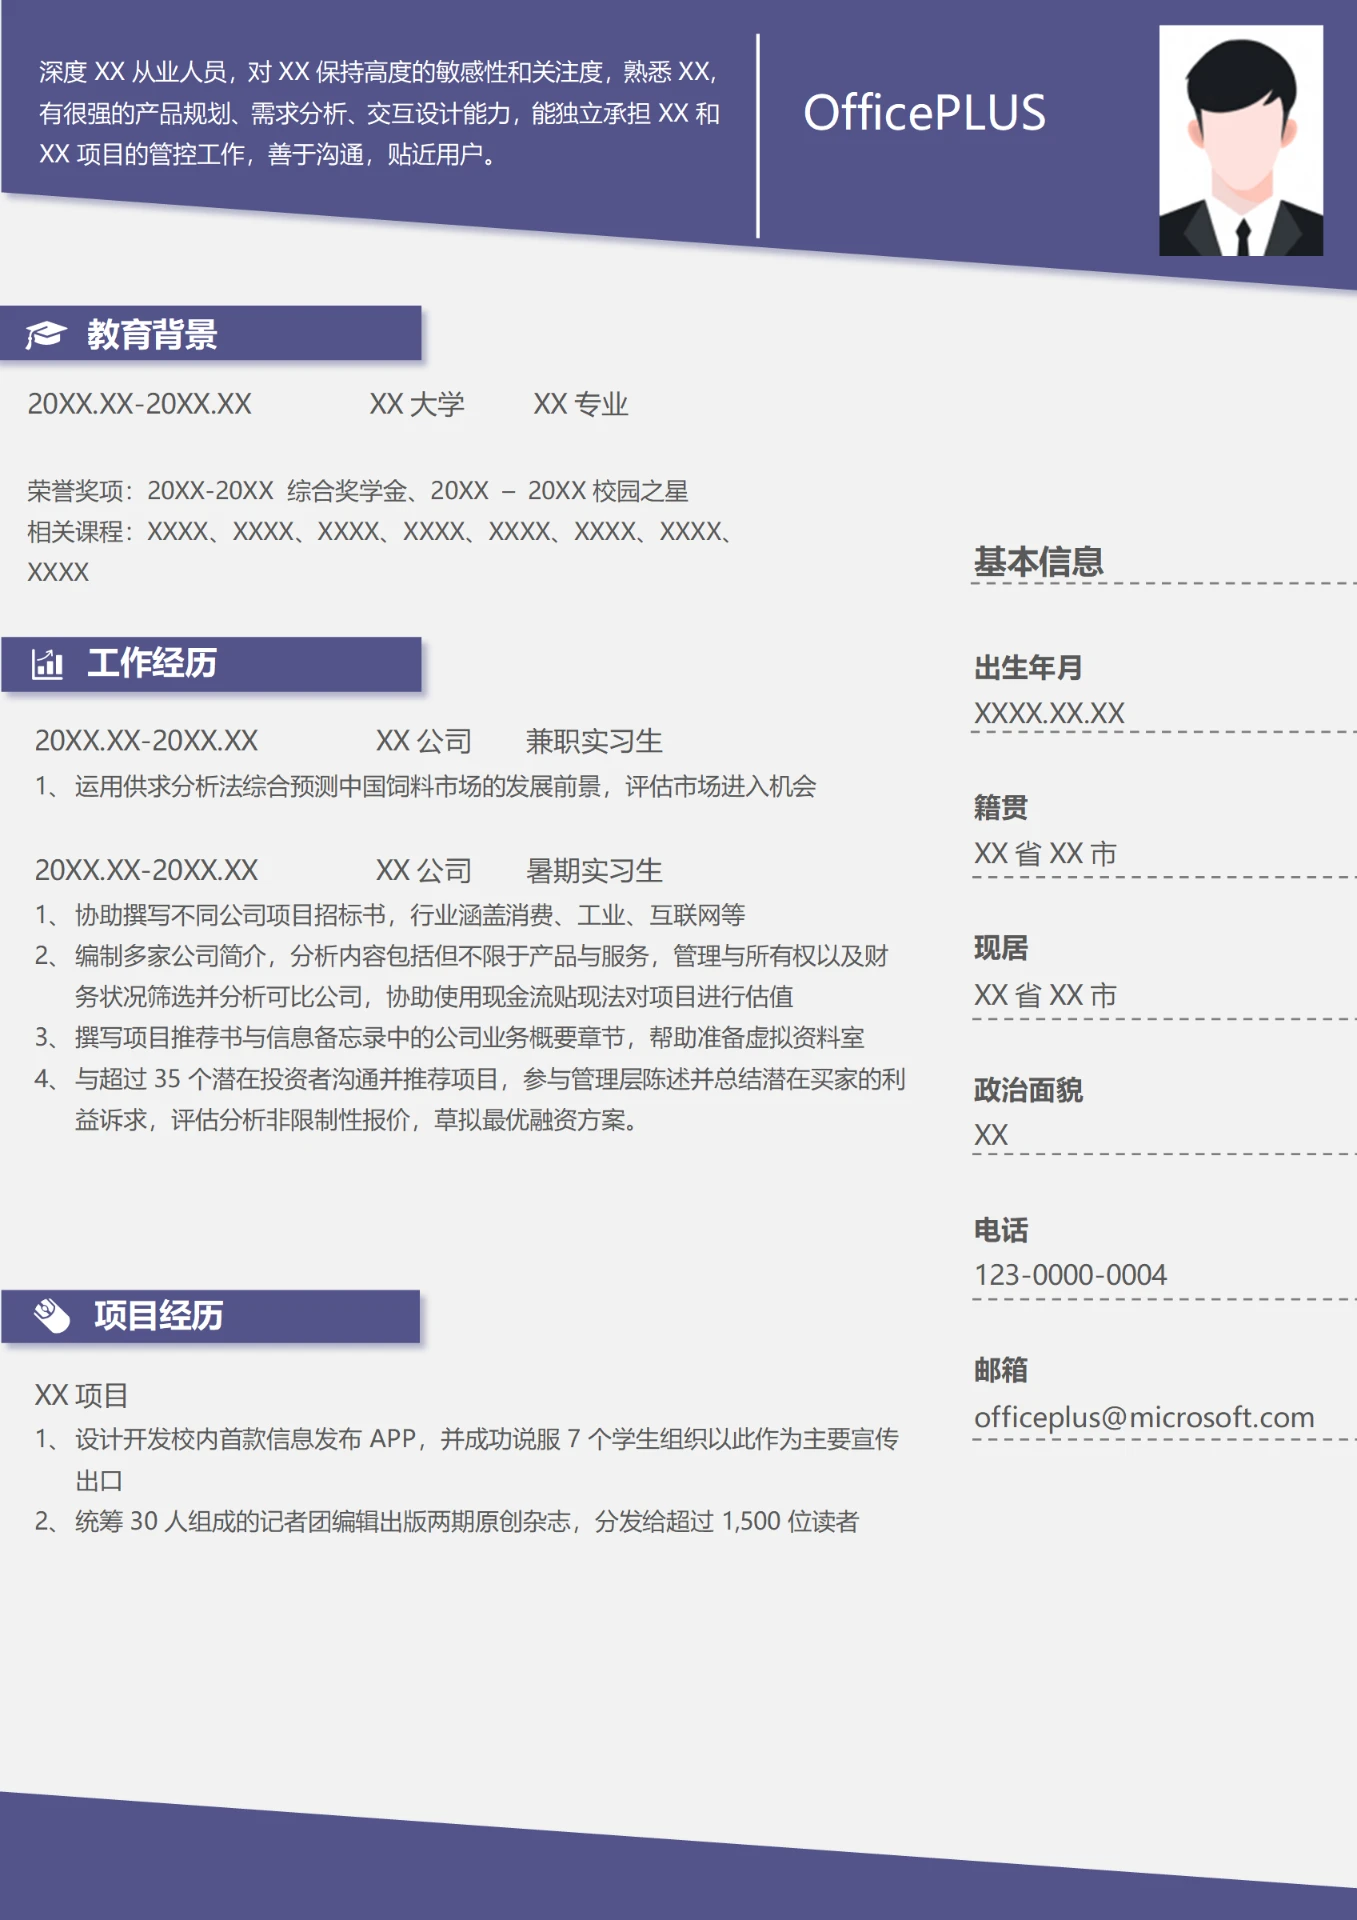1357x1920 pixels.
Task: Select the line 设计开发校内首款信息发布 APP
Action: (467, 1459)
